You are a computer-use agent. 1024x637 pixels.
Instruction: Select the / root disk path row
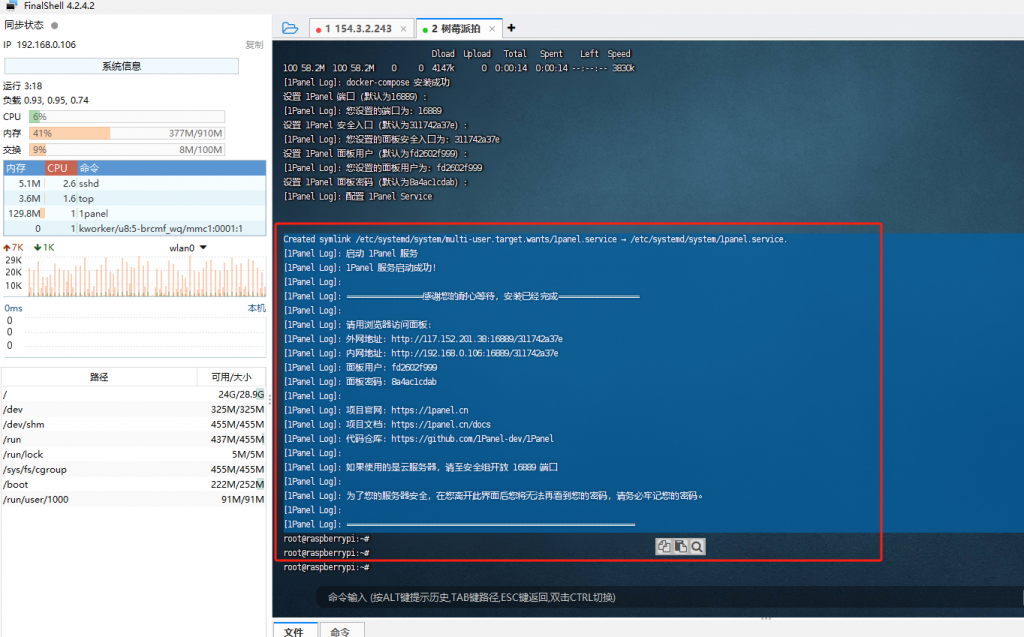pyautogui.click(x=134, y=395)
